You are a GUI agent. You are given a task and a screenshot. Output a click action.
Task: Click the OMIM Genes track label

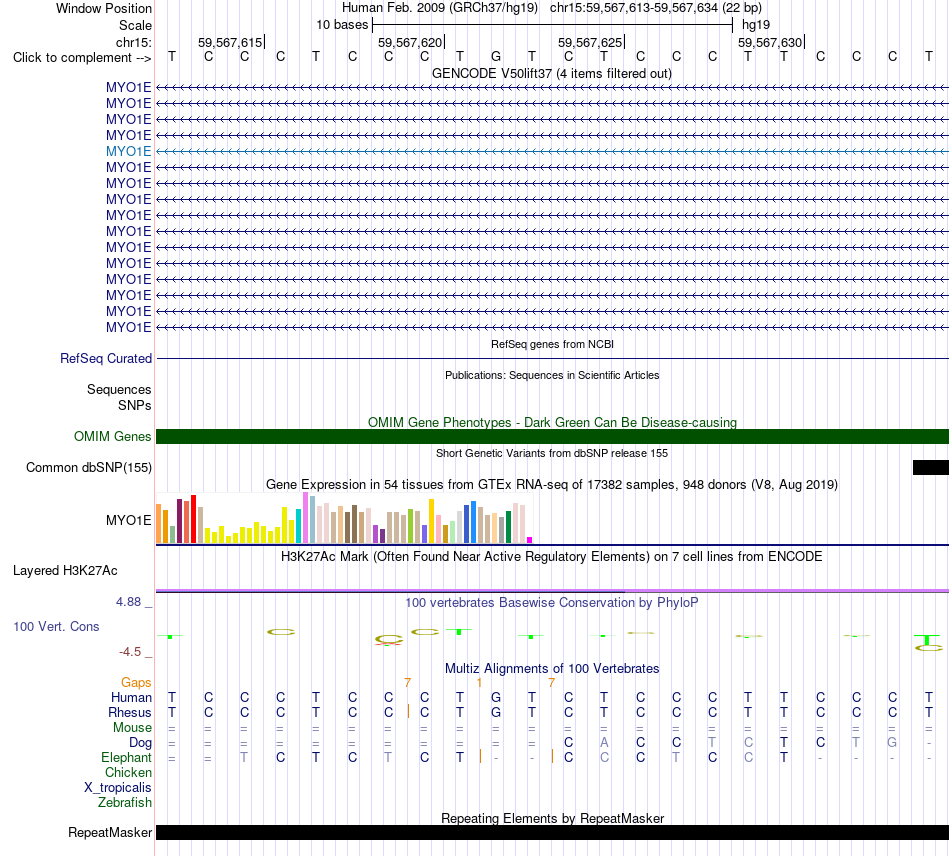[x=112, y=437]
